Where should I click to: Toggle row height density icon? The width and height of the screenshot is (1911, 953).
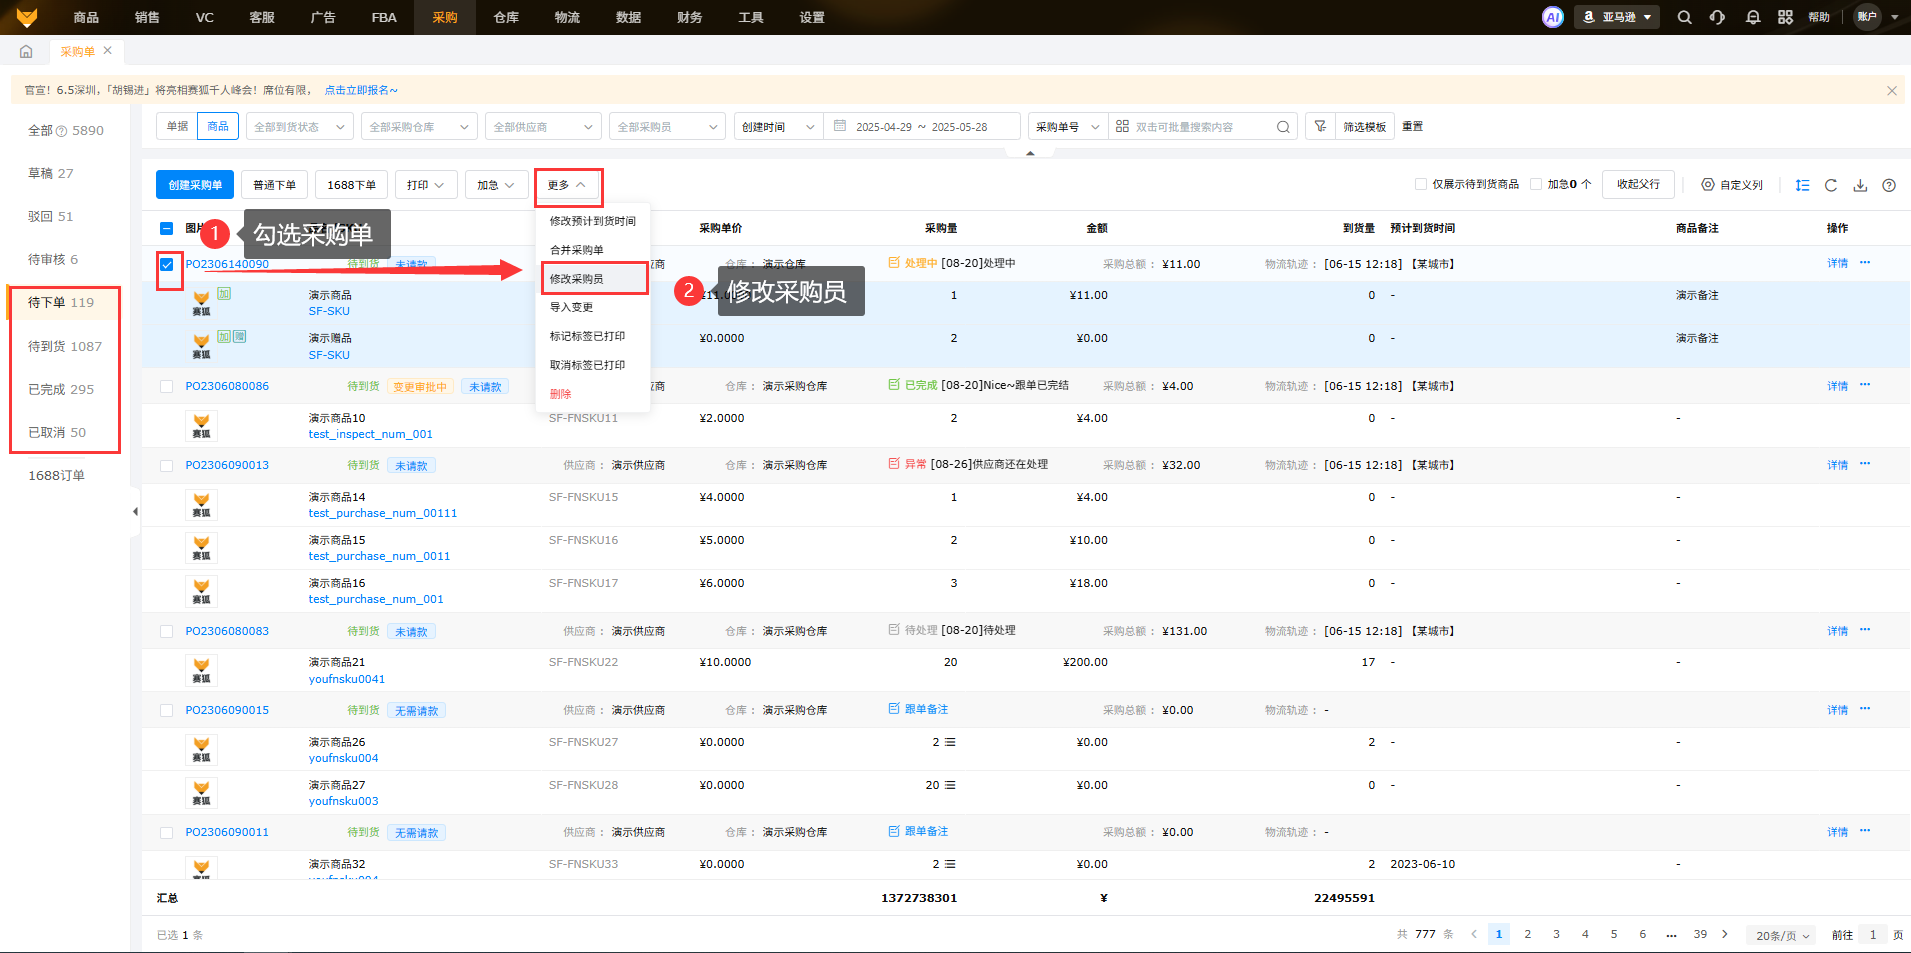pyautogui.click(x=1802, y=185)
